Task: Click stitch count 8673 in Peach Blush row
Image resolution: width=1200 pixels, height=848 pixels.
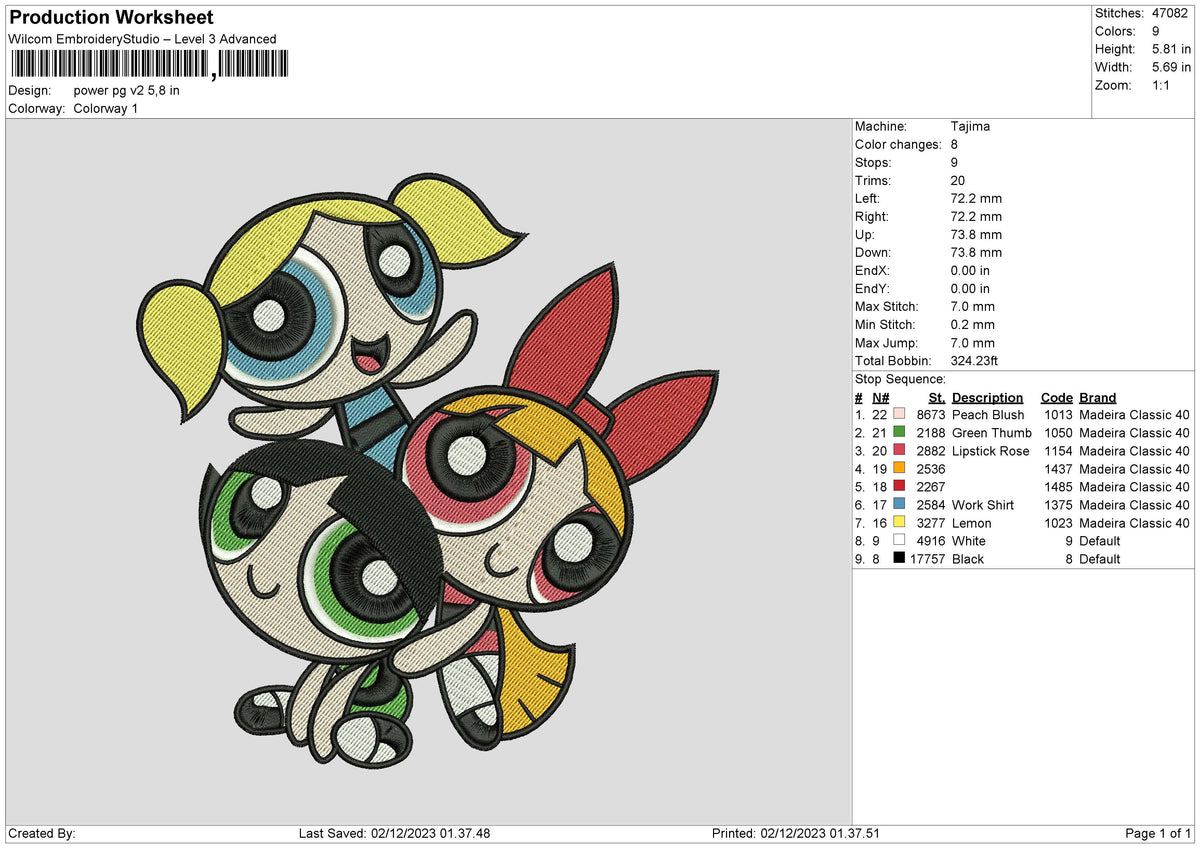Action: (930, 415)
